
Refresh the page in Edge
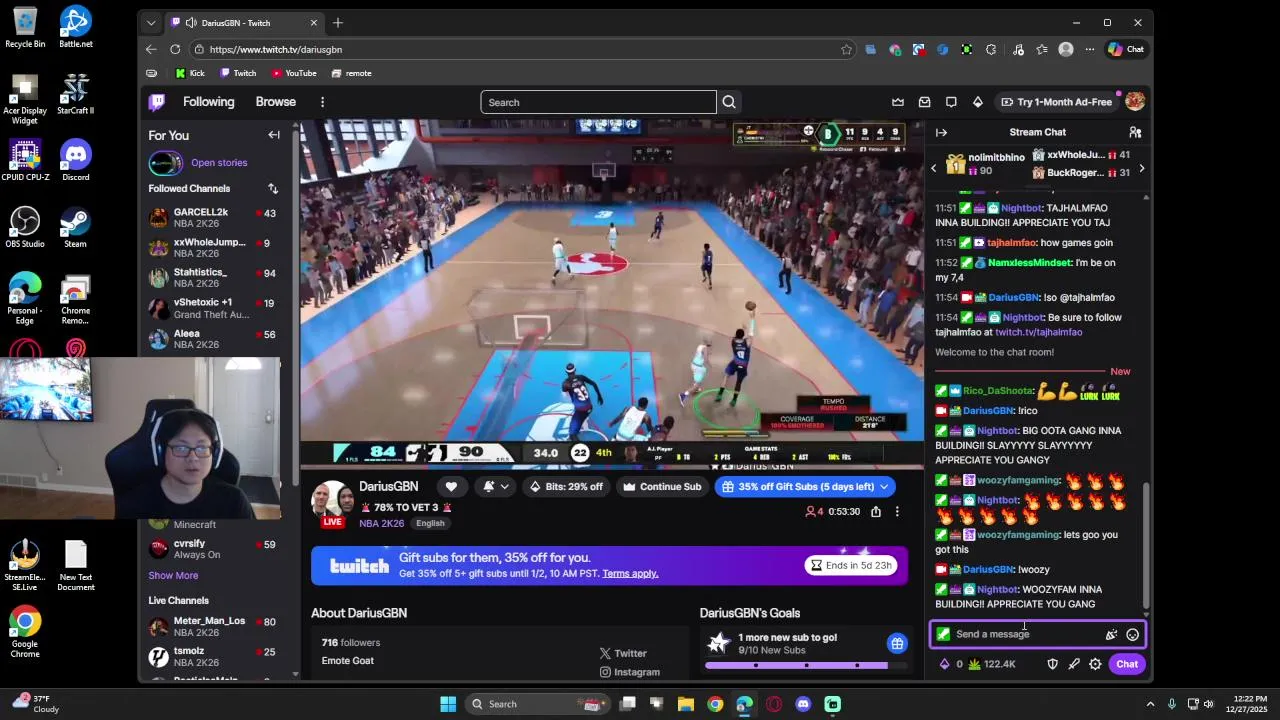[175, 49]
